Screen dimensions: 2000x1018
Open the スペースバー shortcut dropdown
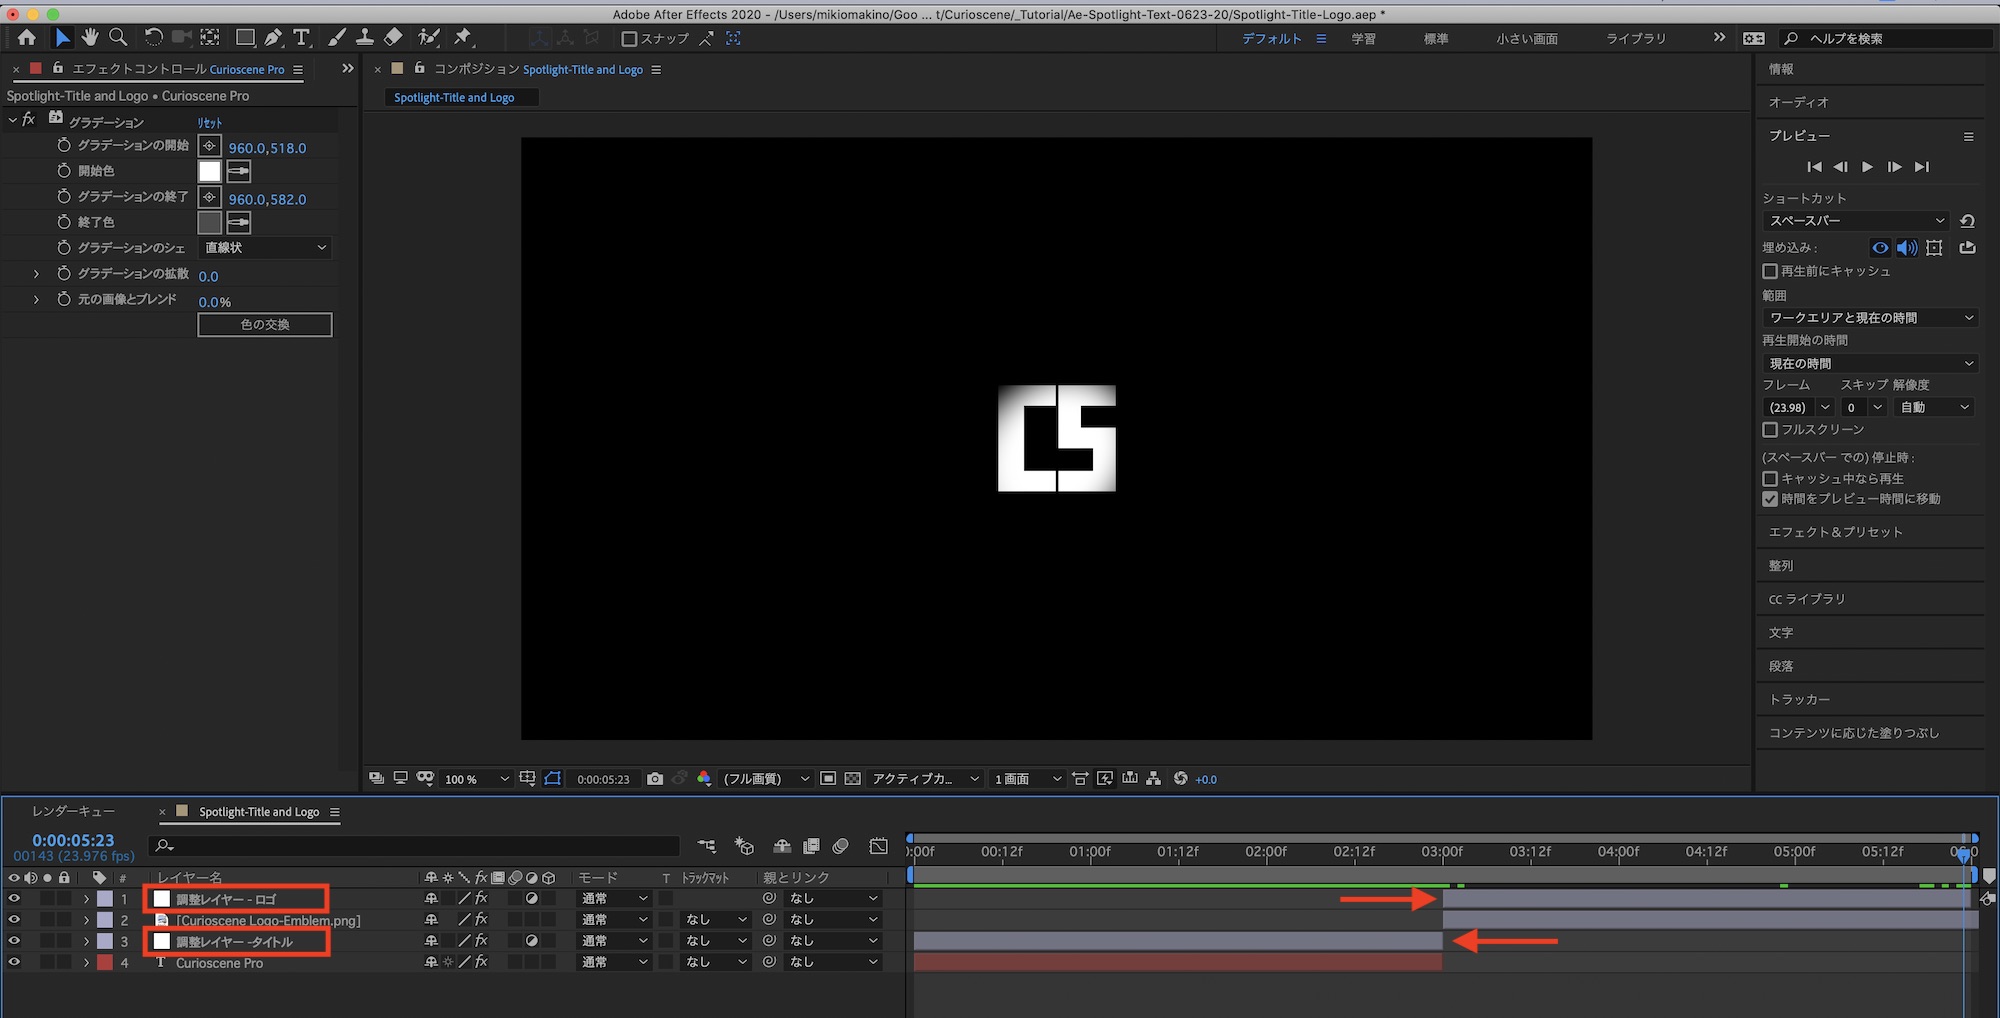coord(1856,221)
